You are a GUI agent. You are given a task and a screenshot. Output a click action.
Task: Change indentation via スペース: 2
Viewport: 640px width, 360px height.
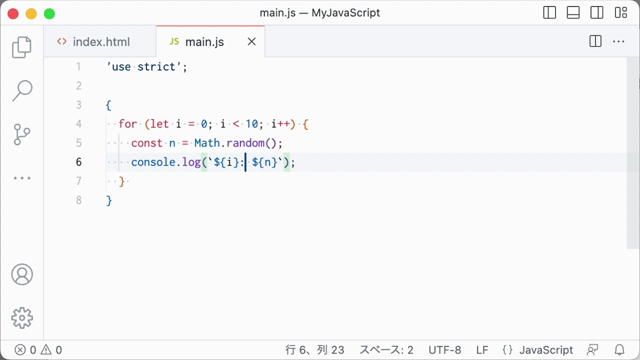click(386, 350)
